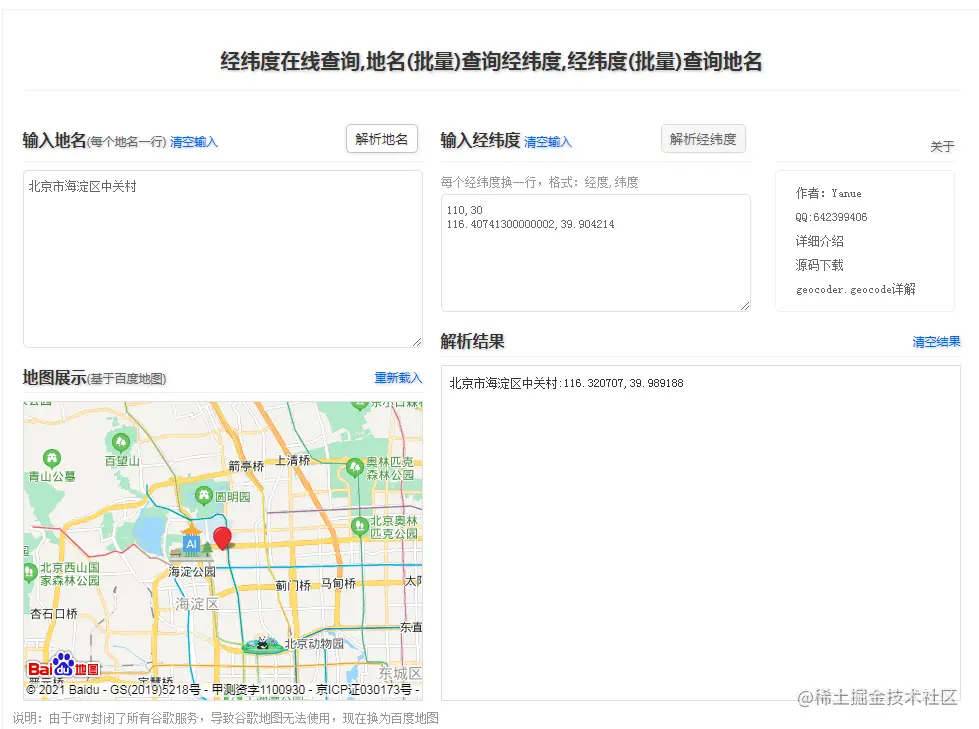979x729 pixels.
Task: Click the 箭亭桥 label on map
Action: click(x=246, y=466)
